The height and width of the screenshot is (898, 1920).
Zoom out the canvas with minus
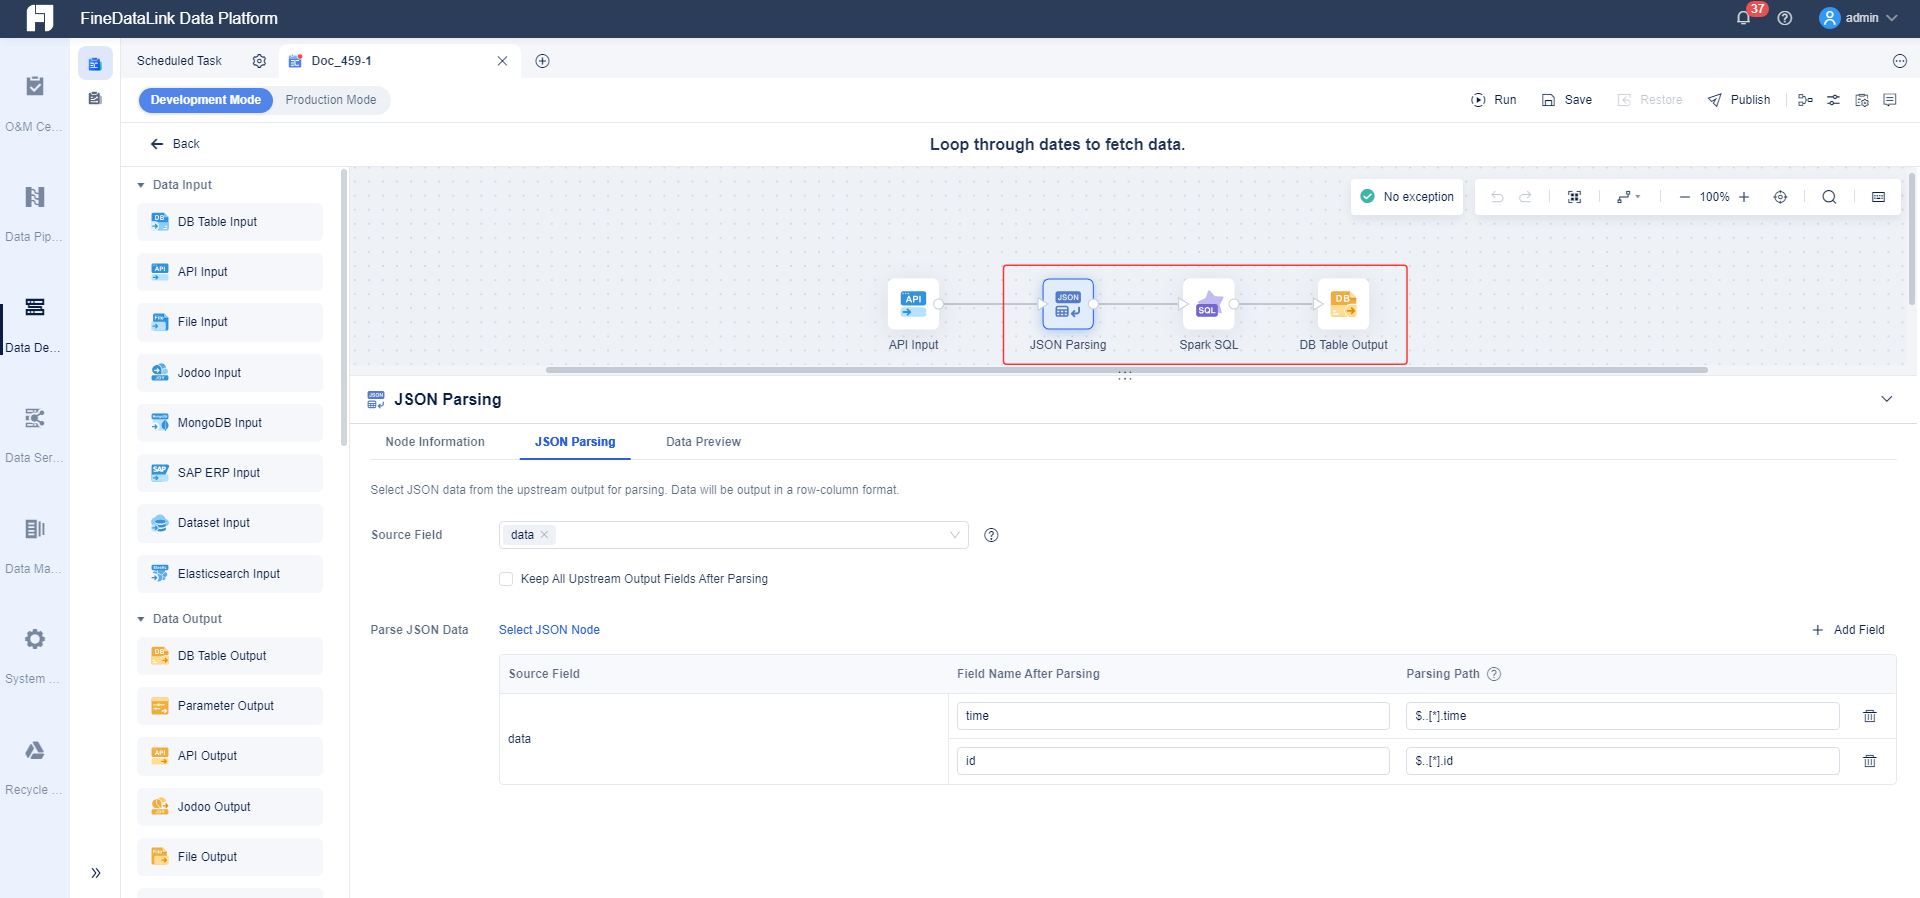(x=1684, y=197)
